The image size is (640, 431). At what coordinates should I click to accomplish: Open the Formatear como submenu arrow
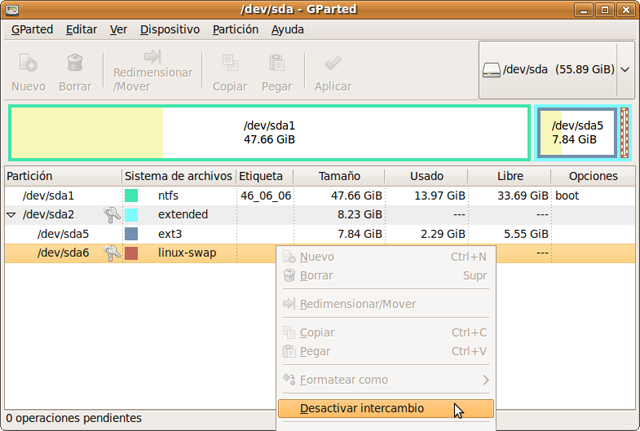486,380
